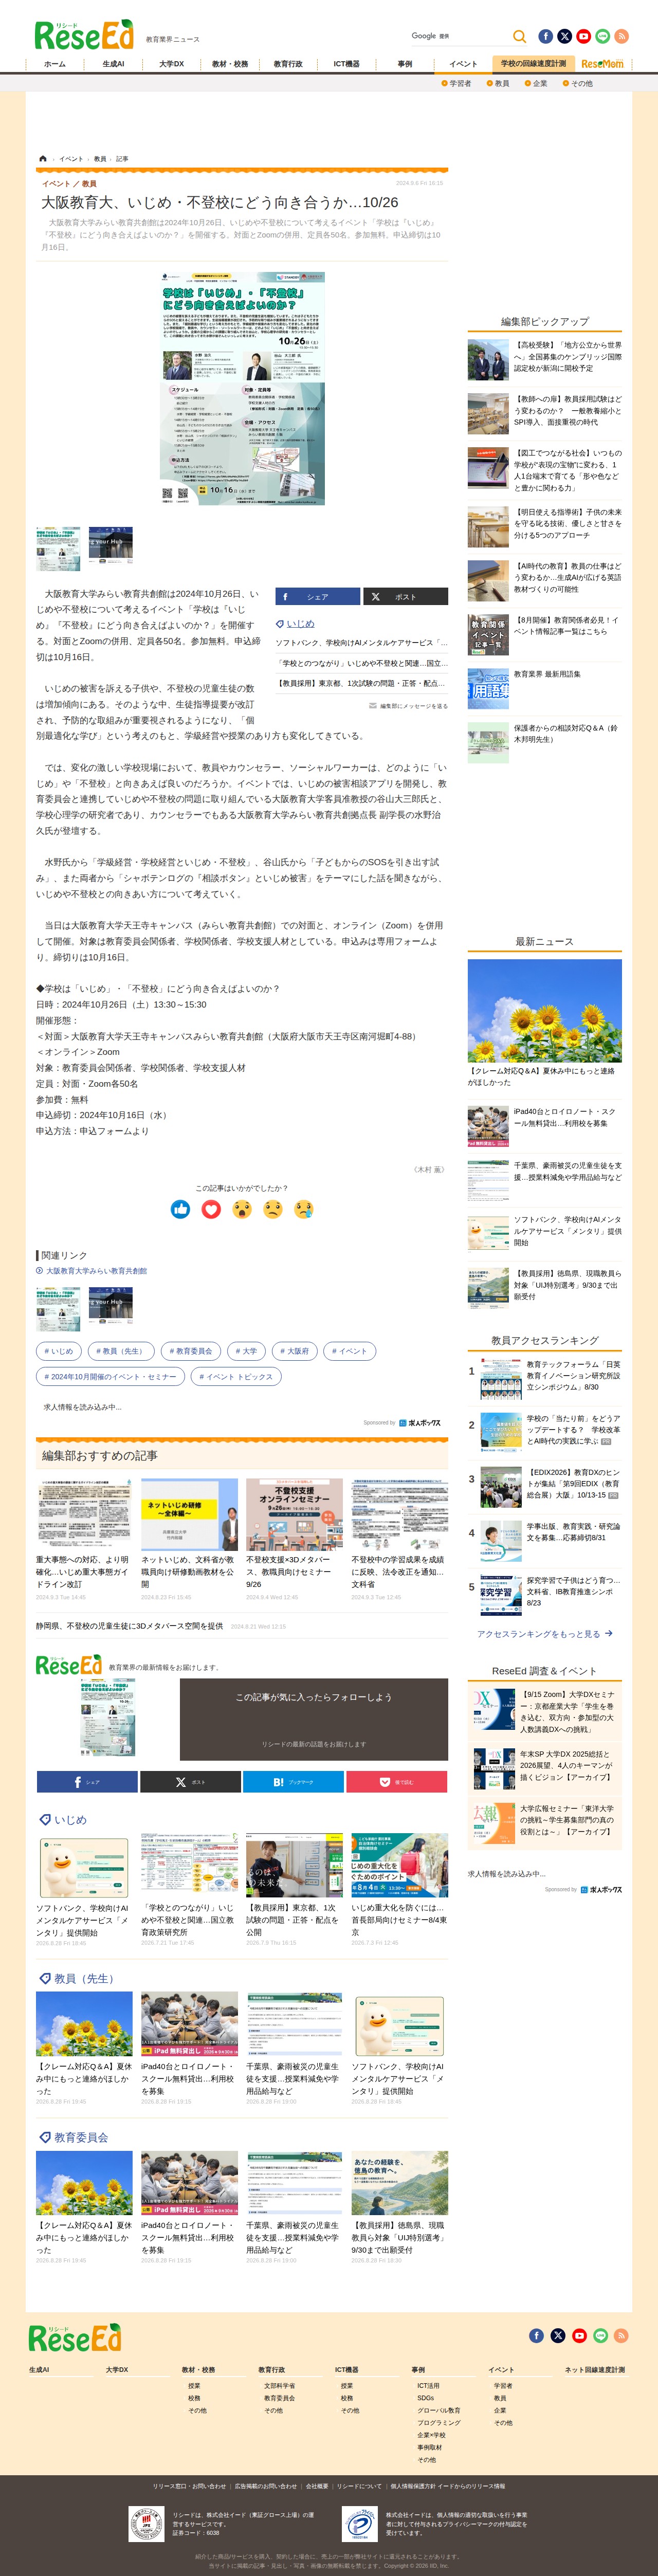This screenshot has height=2576, width=658.
Task: Open the 教材・校務 navigation tab
Action: (229, 64)
